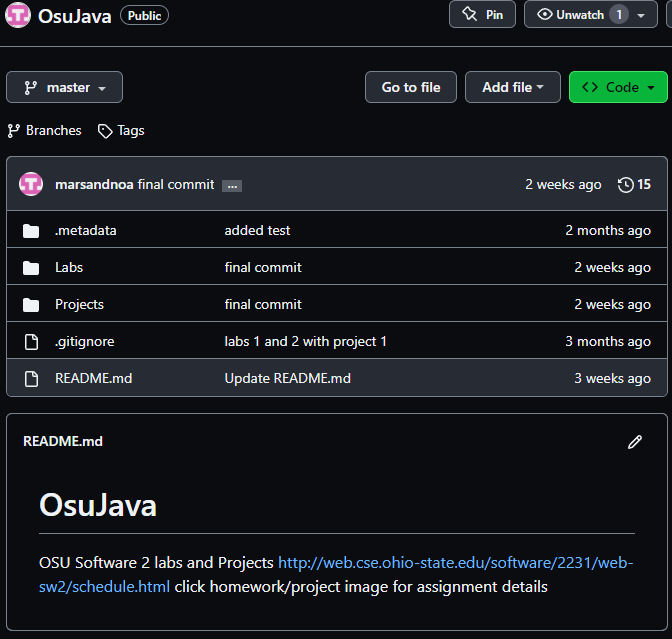This screenshot has height=639, width=672.
Task: Edit README with the pencil icon
Action: (x=635, y=441)
